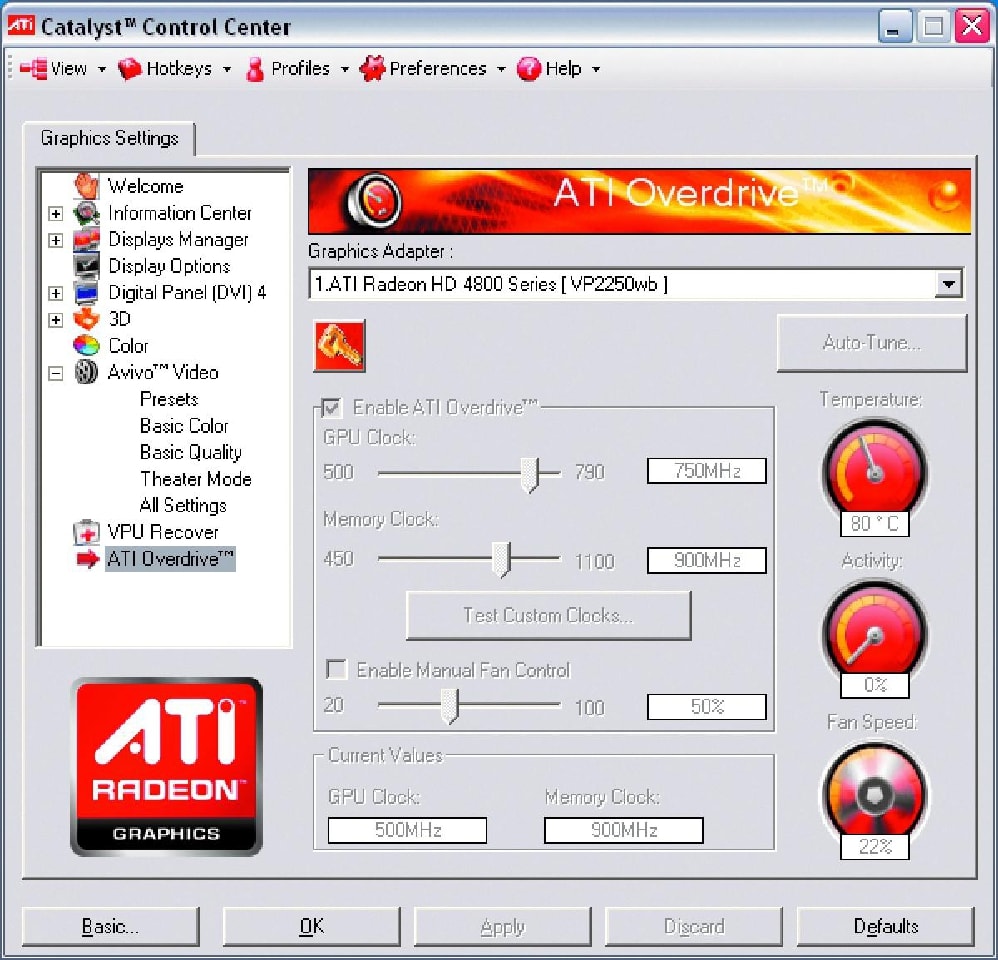Collapse the Avivo Video tree node
The height and width of the screenshot is (960, 998).
pyautogui.click(x=56, y=373)
